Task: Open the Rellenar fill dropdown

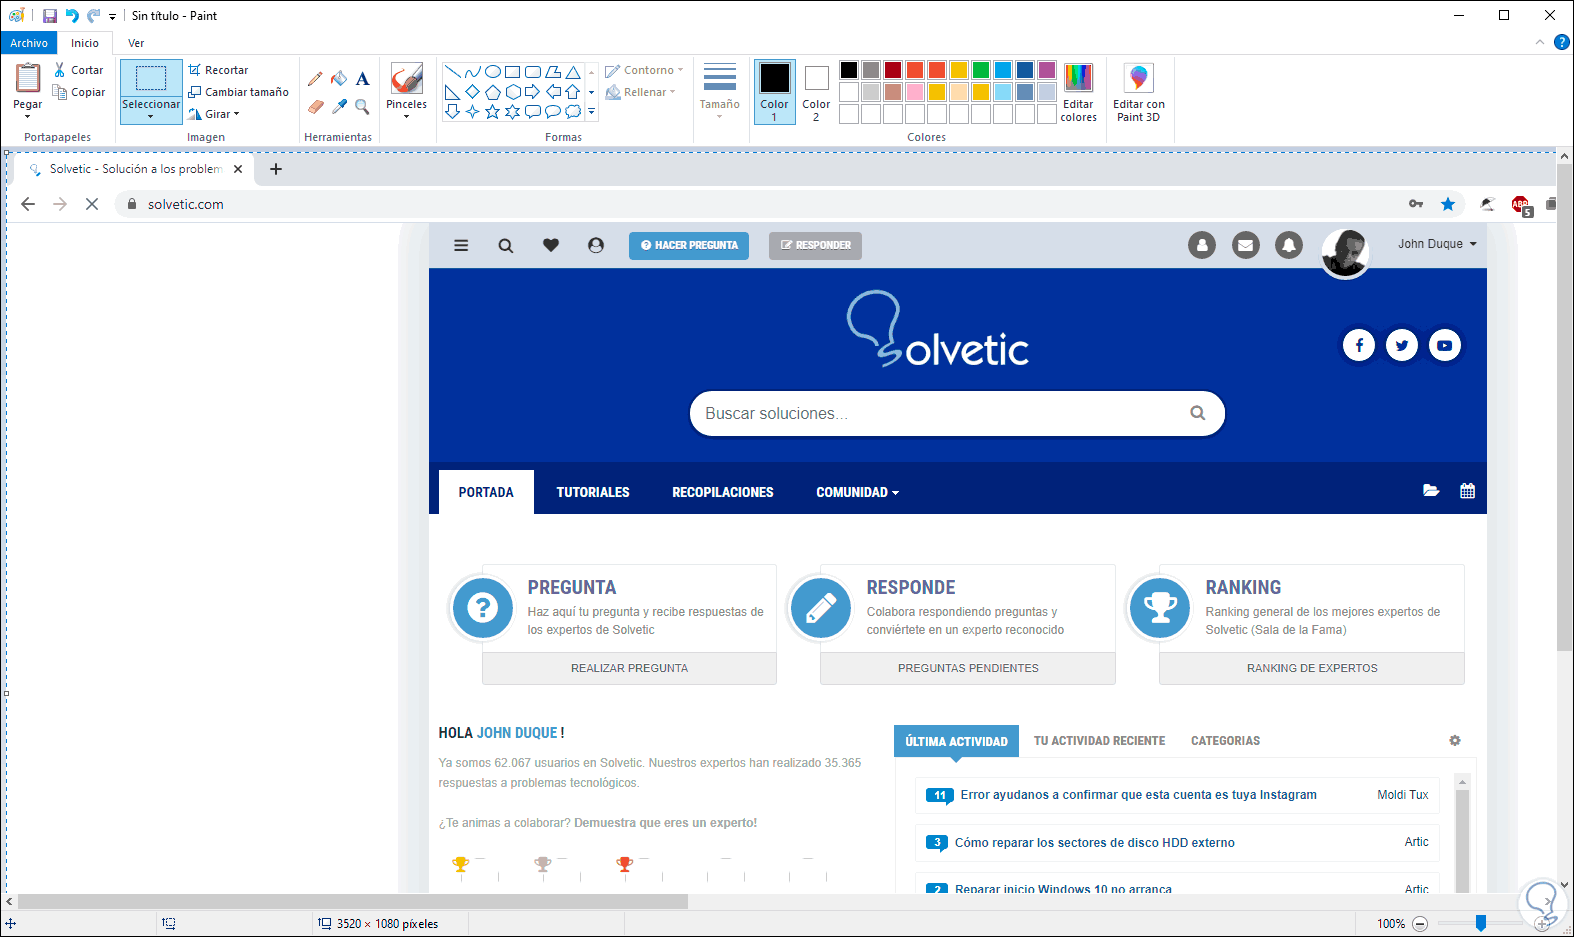Action: tap(641, 92)
